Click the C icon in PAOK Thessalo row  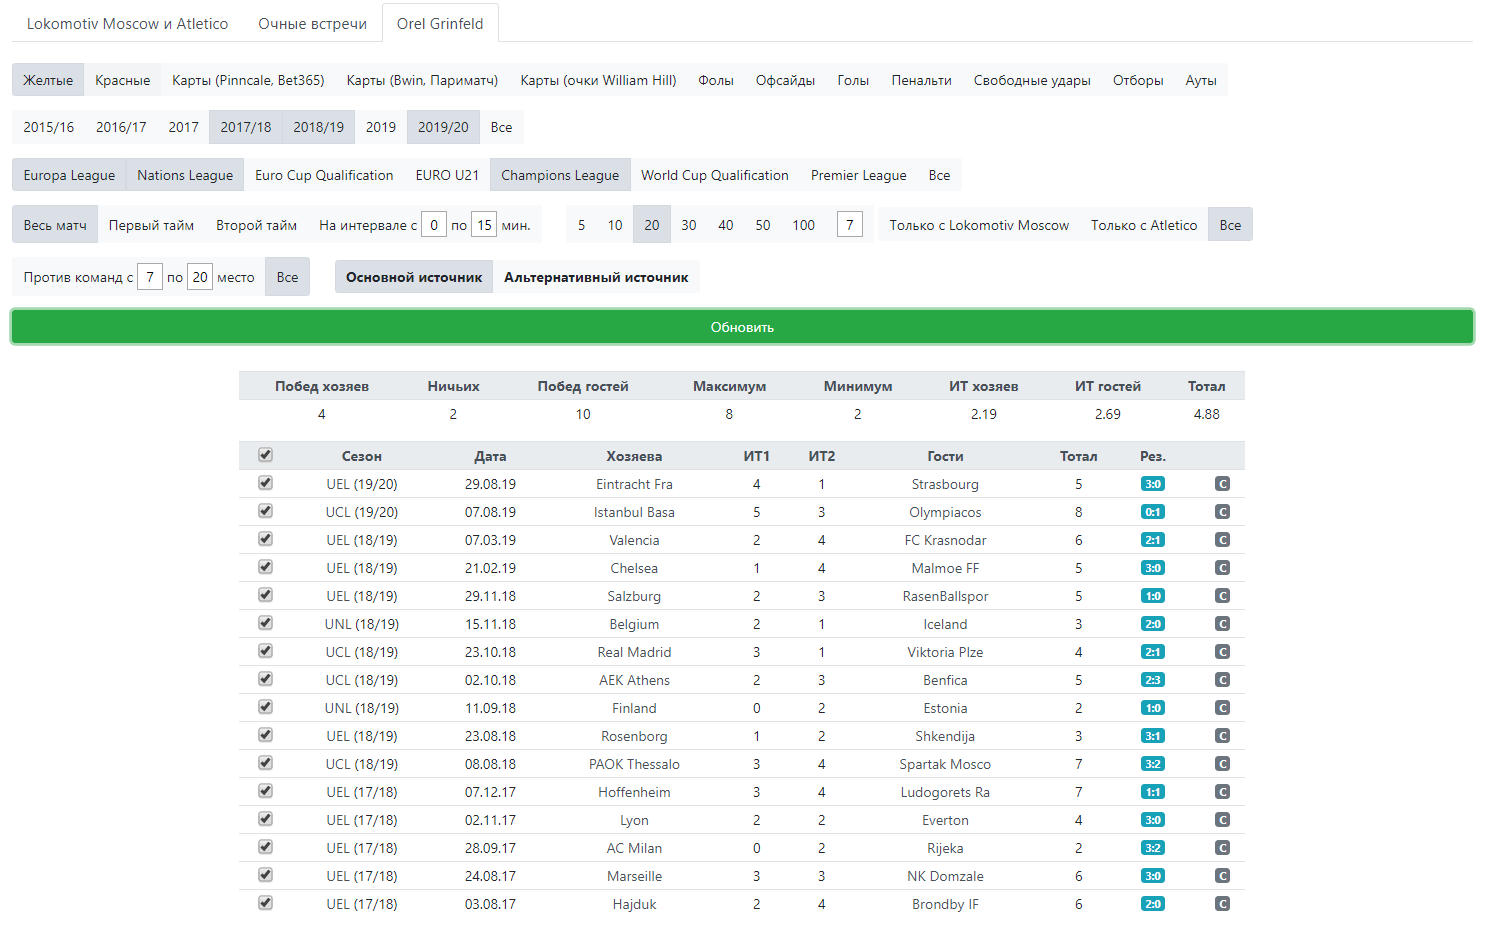tap(1222, 764)
